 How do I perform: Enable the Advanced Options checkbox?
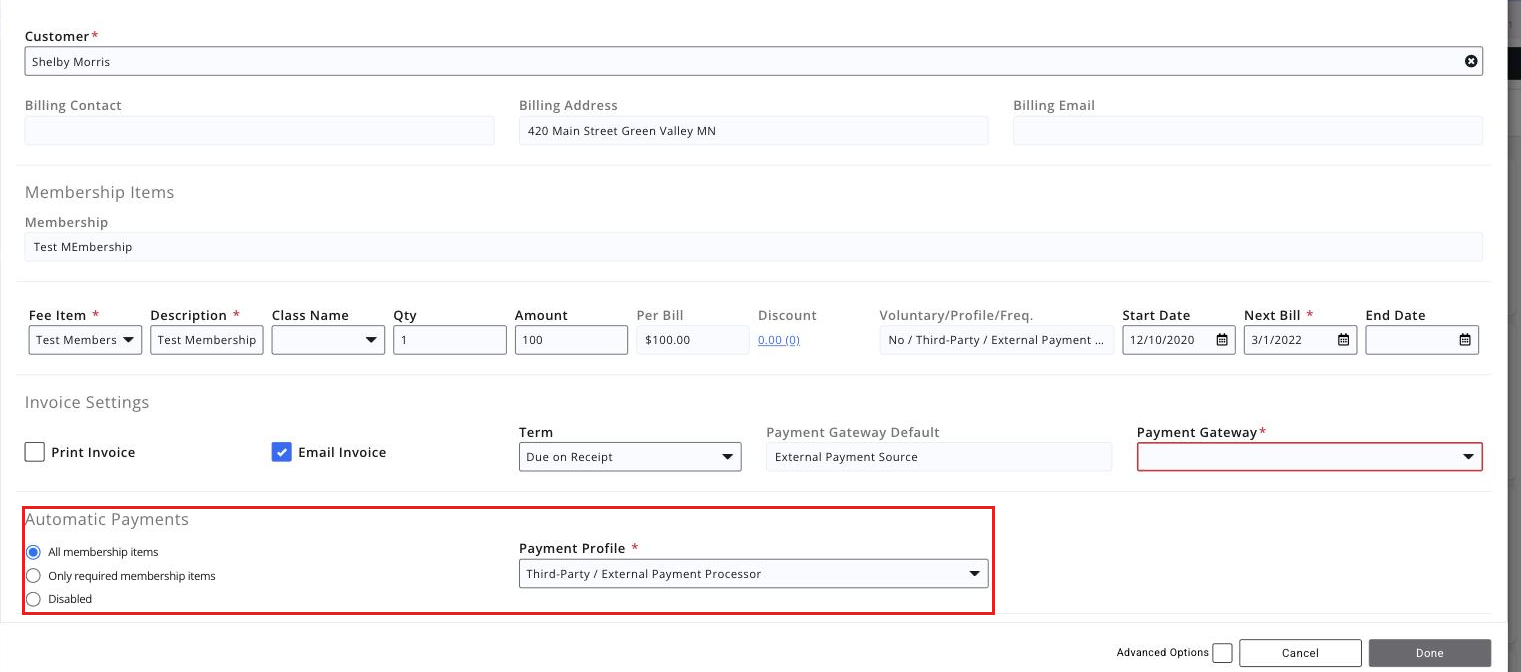point(1222,653)
